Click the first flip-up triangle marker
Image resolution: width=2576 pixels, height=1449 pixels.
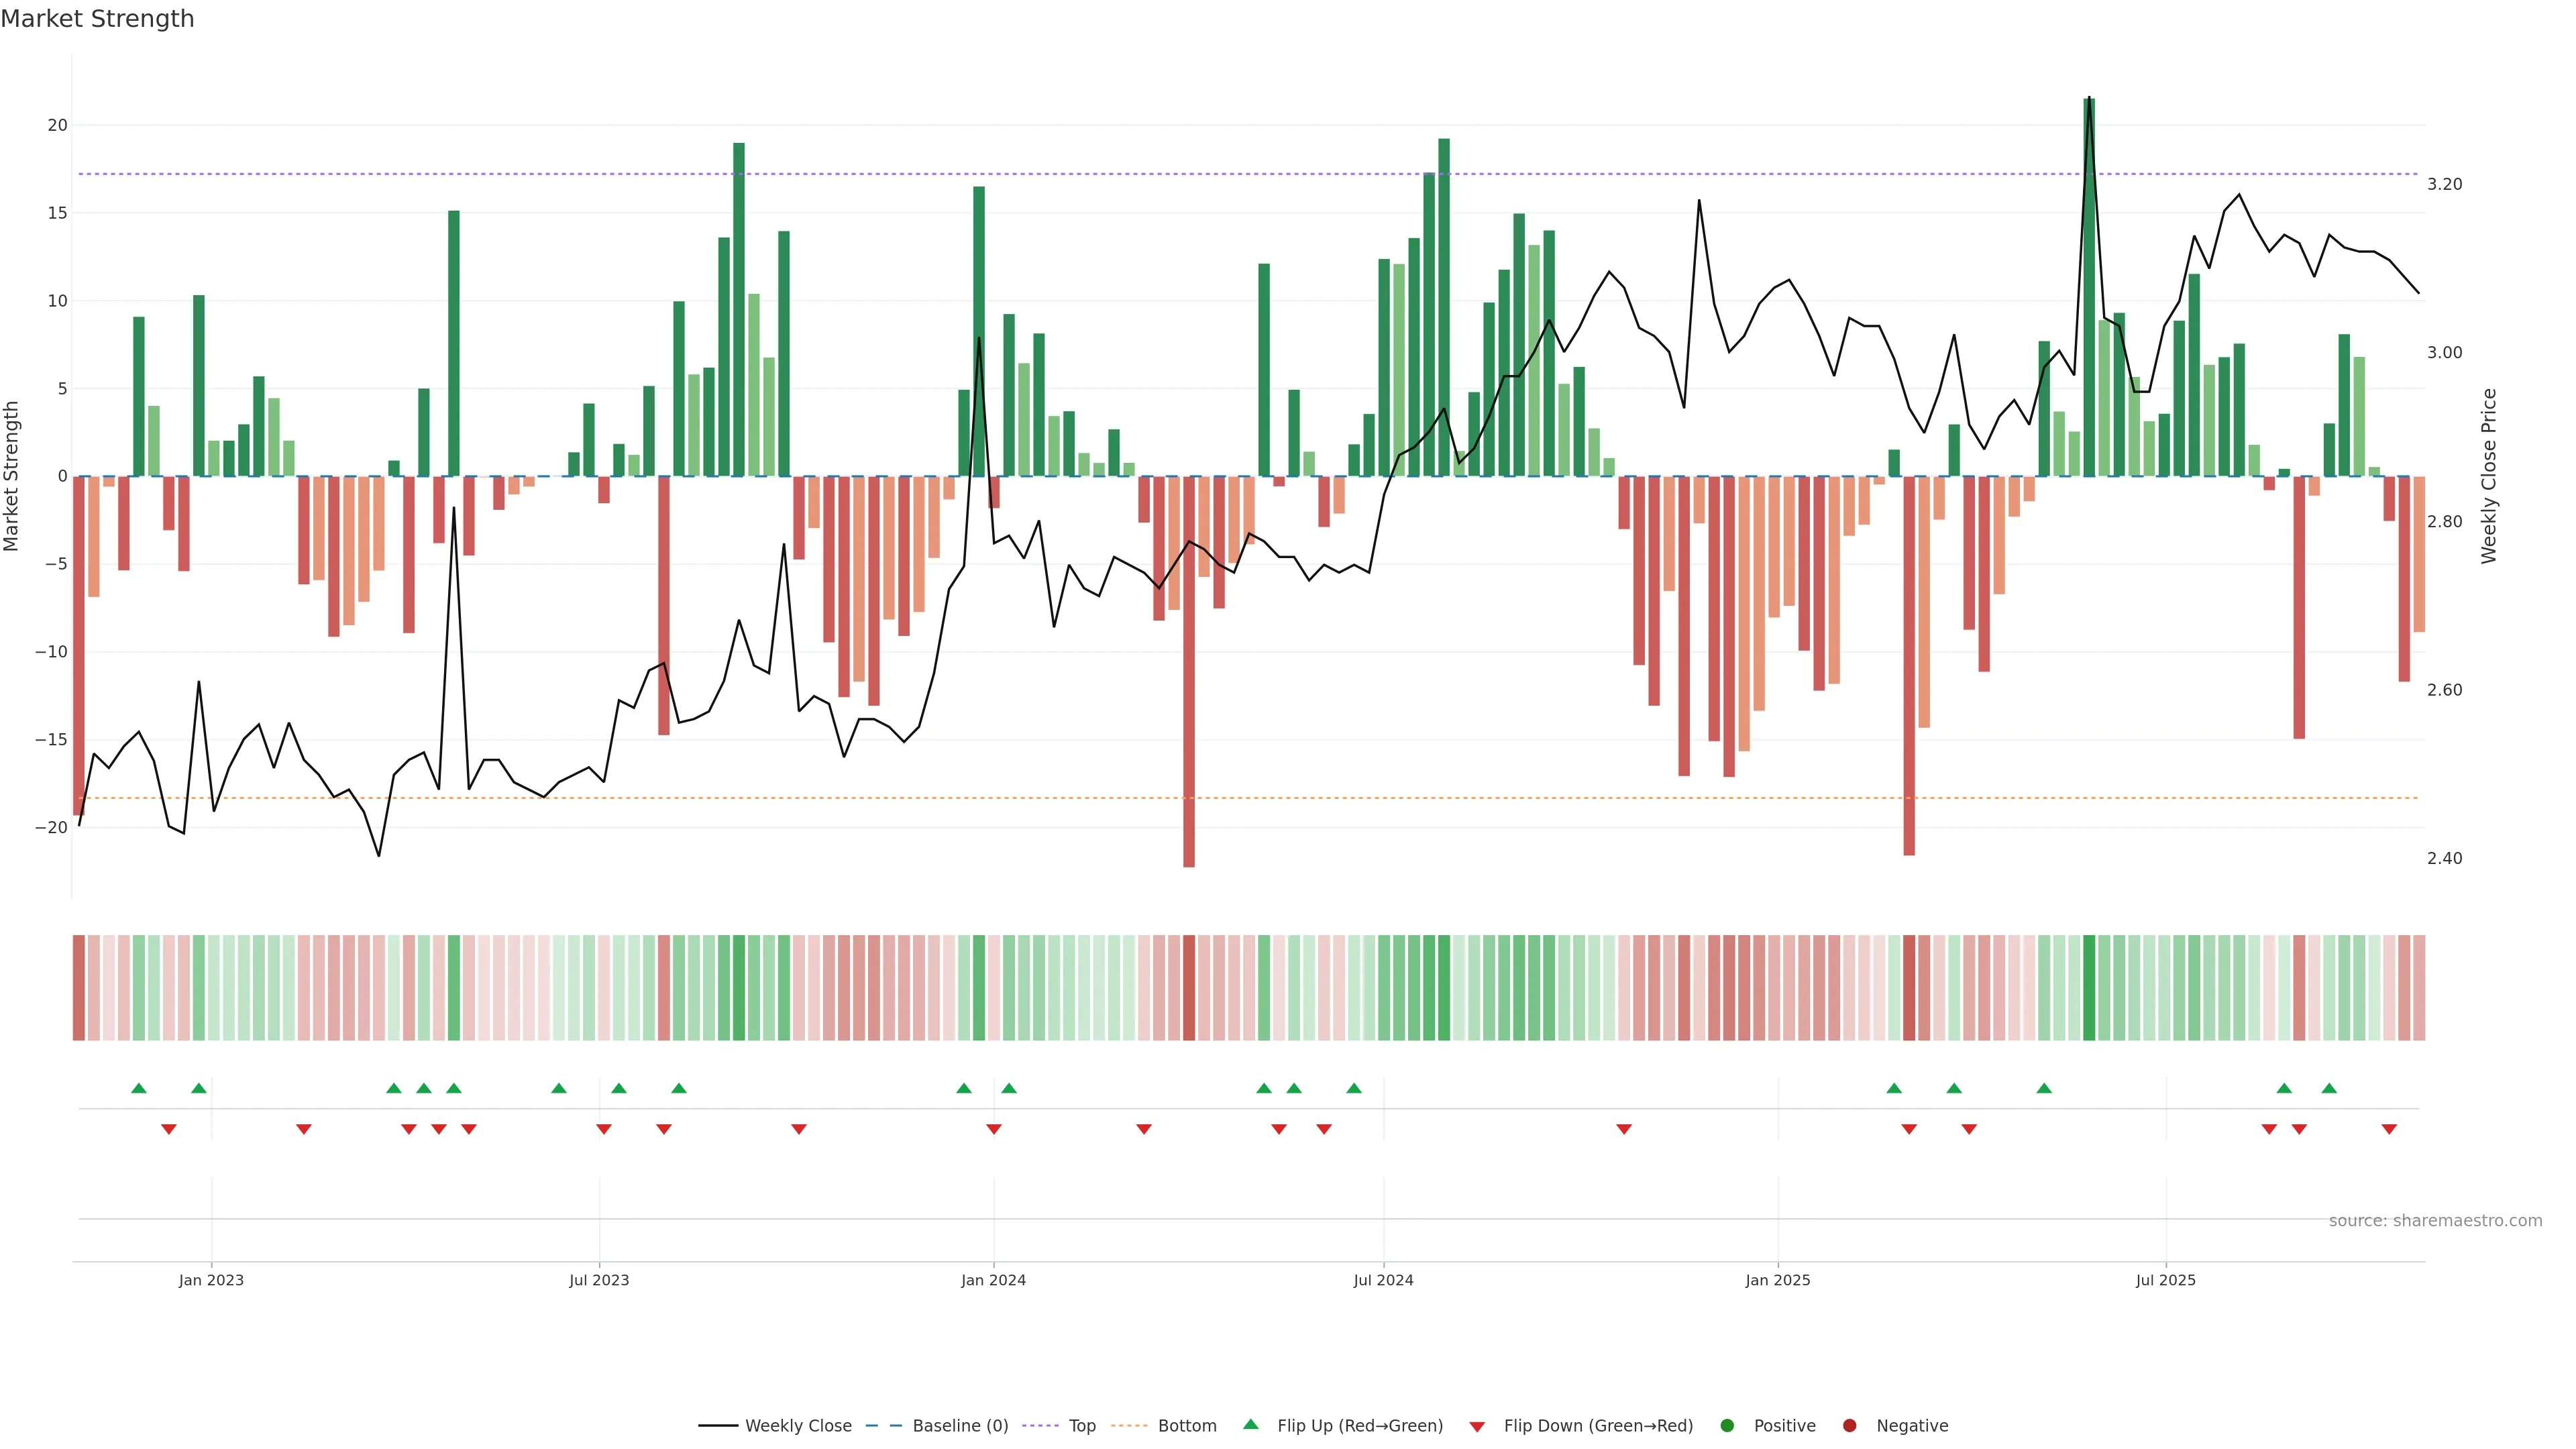(x=139, y=1088)
